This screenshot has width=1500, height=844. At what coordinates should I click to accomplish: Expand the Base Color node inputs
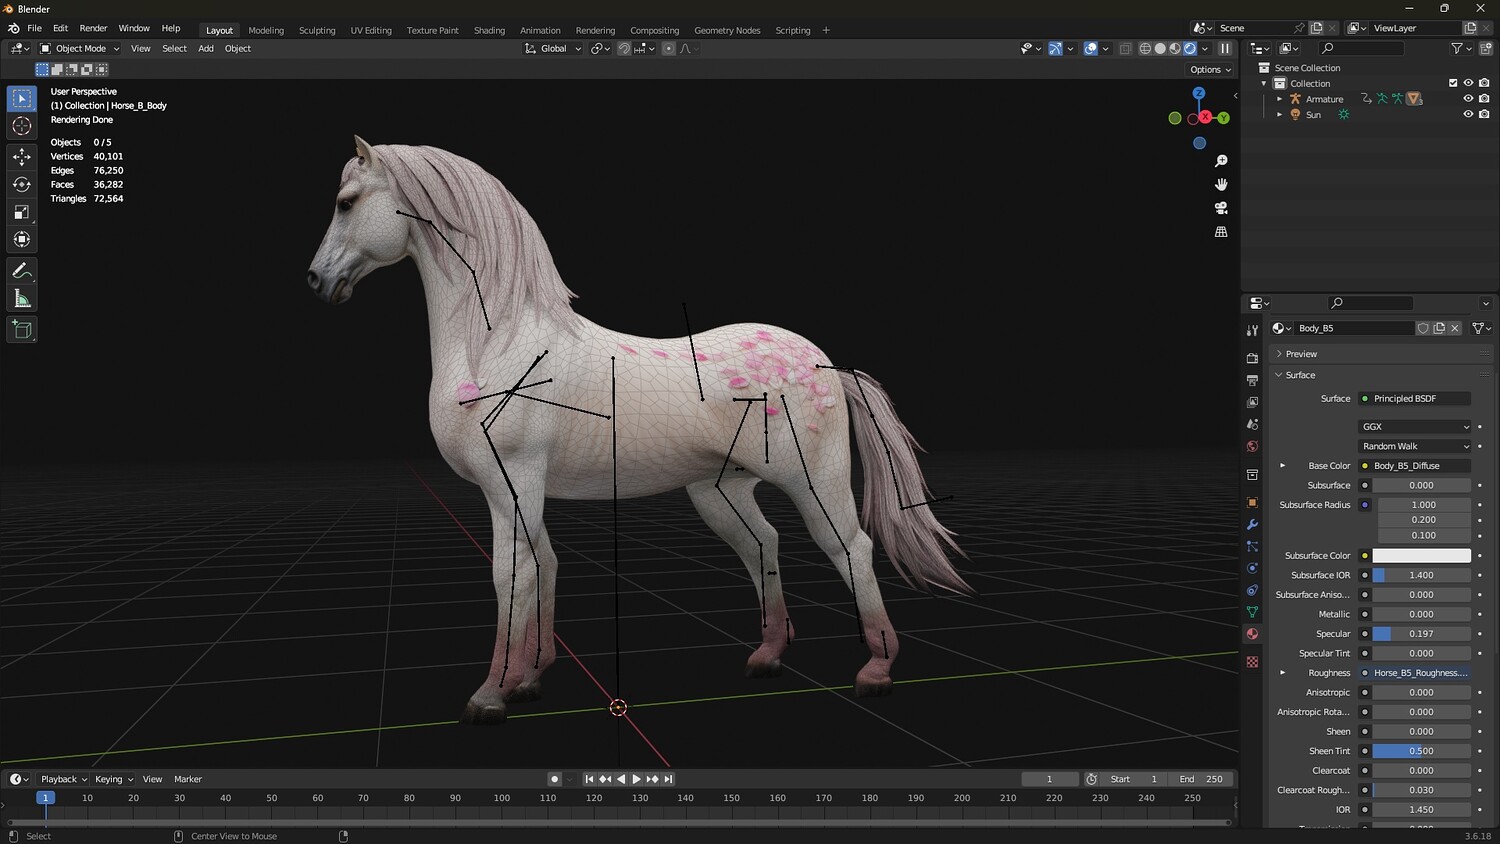[x=1282, y=466]
